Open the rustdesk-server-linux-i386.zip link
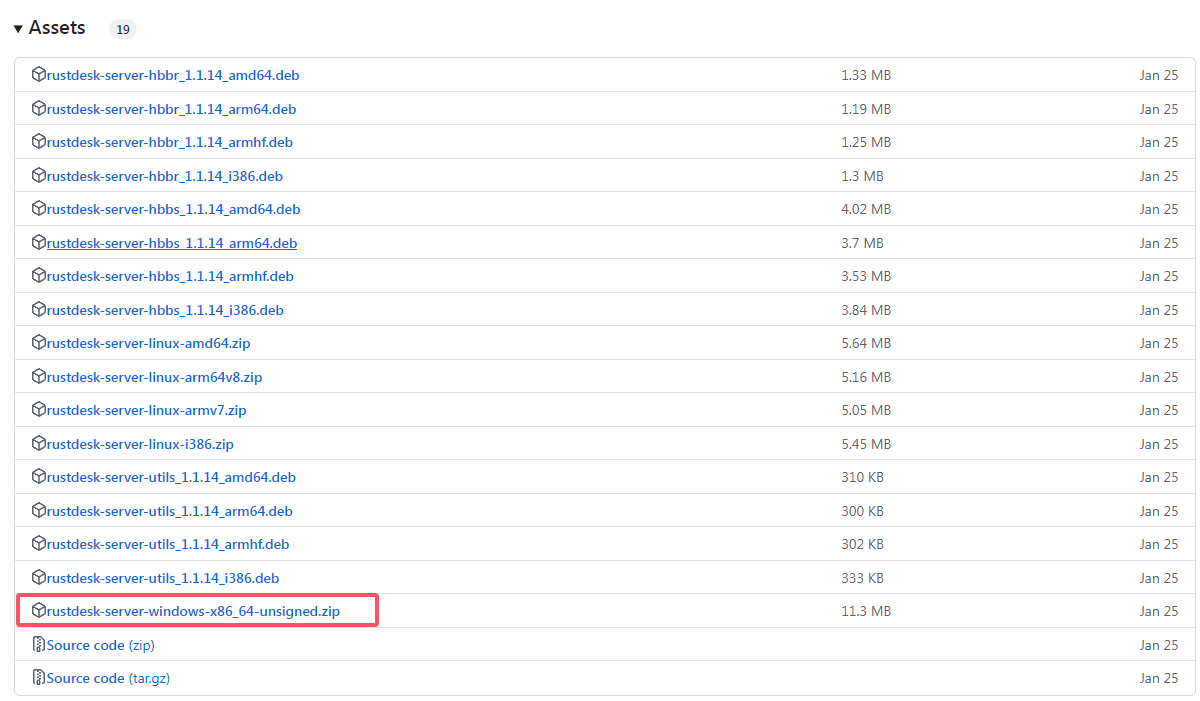Image resolution: width=1200 pixels, height=701 pixels. coord(140,444)
